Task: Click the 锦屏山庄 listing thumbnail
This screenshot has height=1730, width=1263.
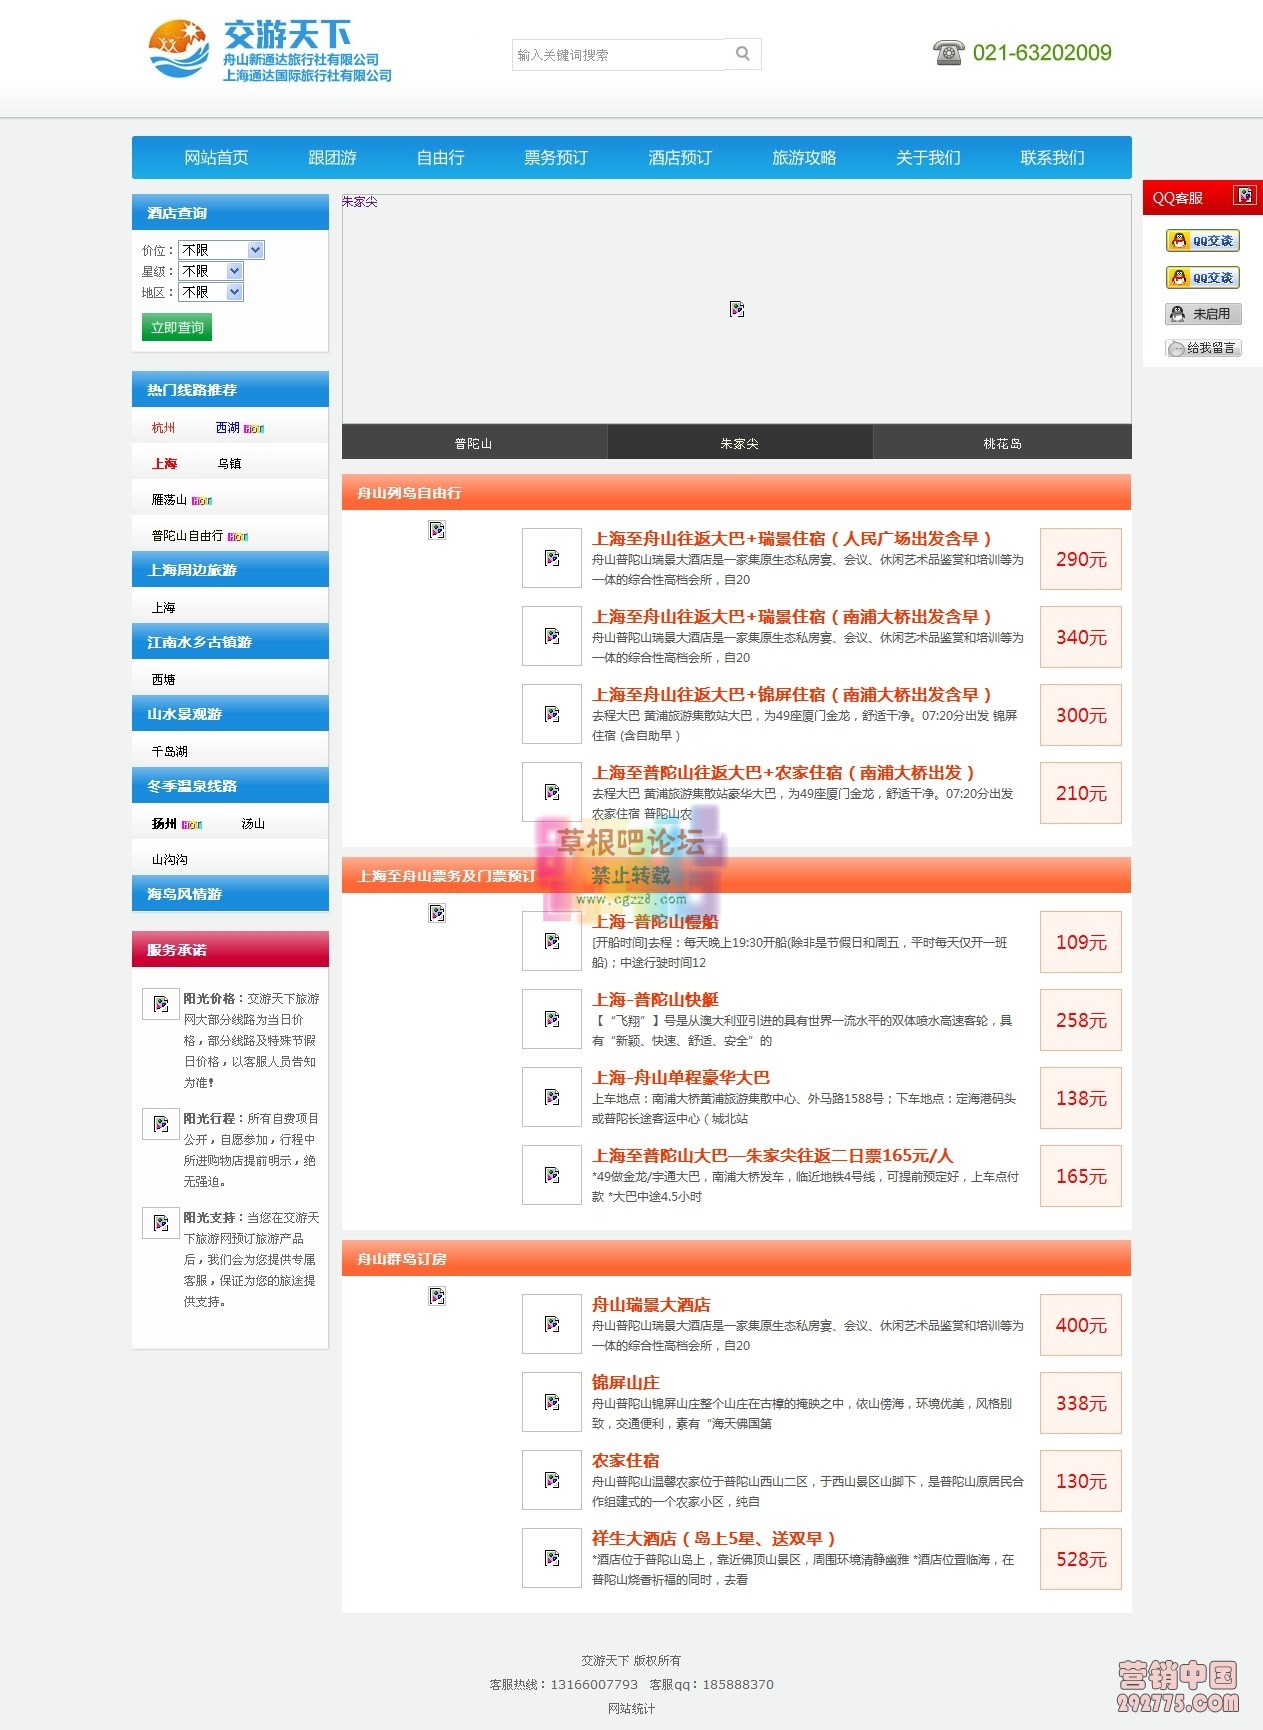Action: (x=552, y=1402)
